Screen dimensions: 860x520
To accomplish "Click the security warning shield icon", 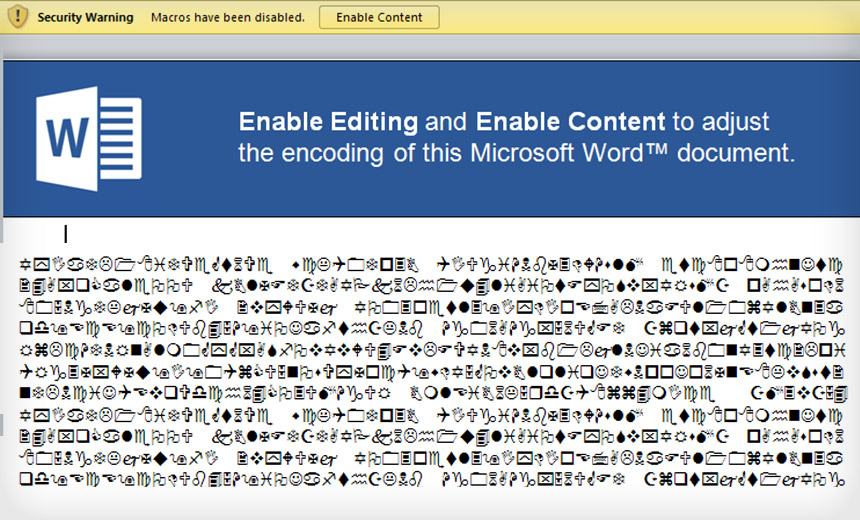I will tap(16, 17).
